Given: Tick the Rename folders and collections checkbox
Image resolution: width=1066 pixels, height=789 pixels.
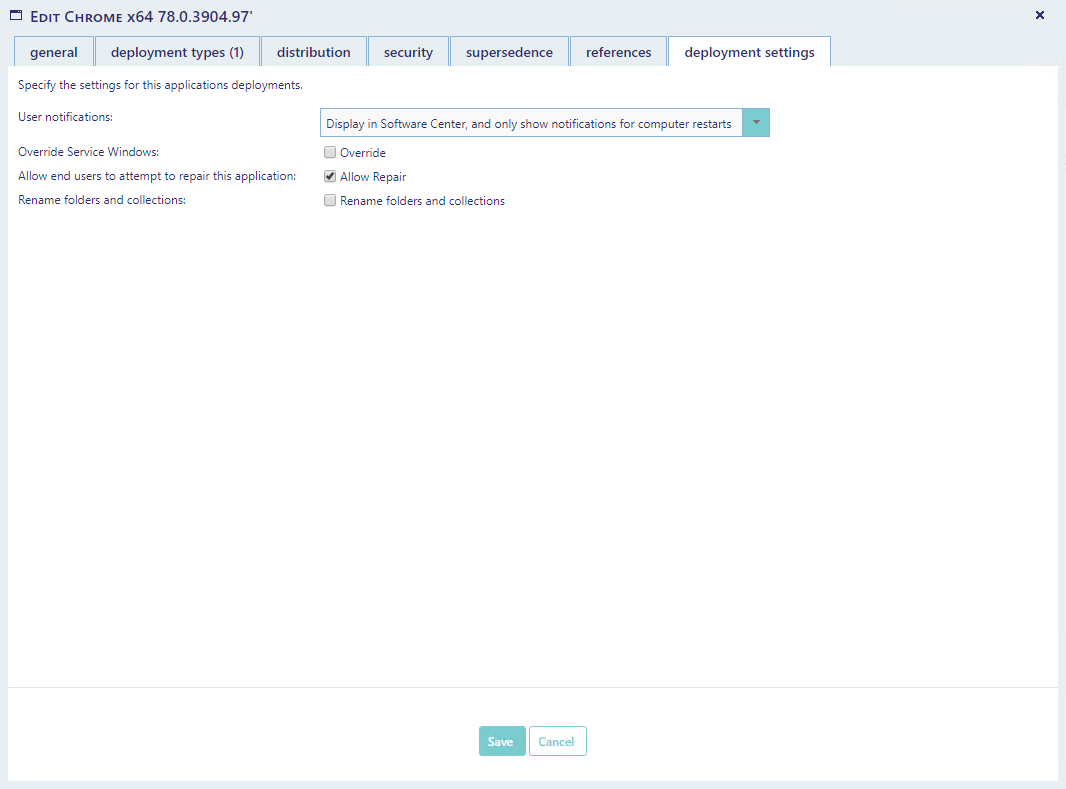Looking at the screenshot, I should pos(330,201).
